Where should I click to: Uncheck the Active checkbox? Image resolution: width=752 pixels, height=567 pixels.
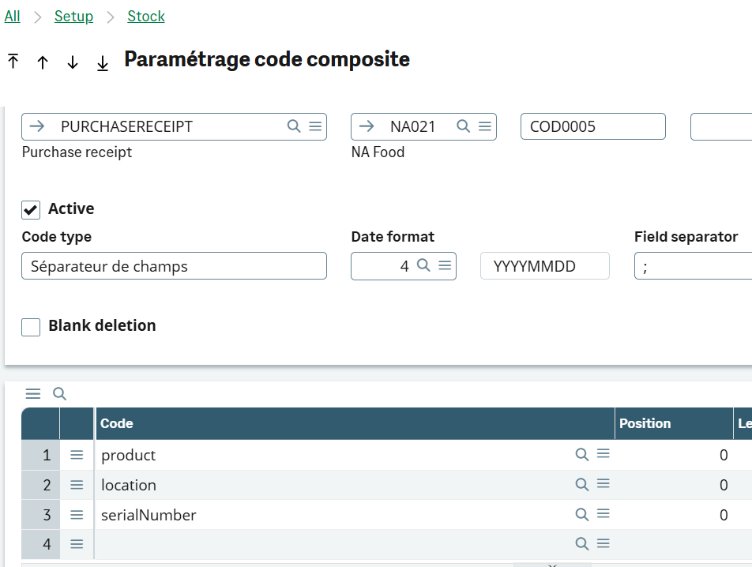(x=31, y=210)
